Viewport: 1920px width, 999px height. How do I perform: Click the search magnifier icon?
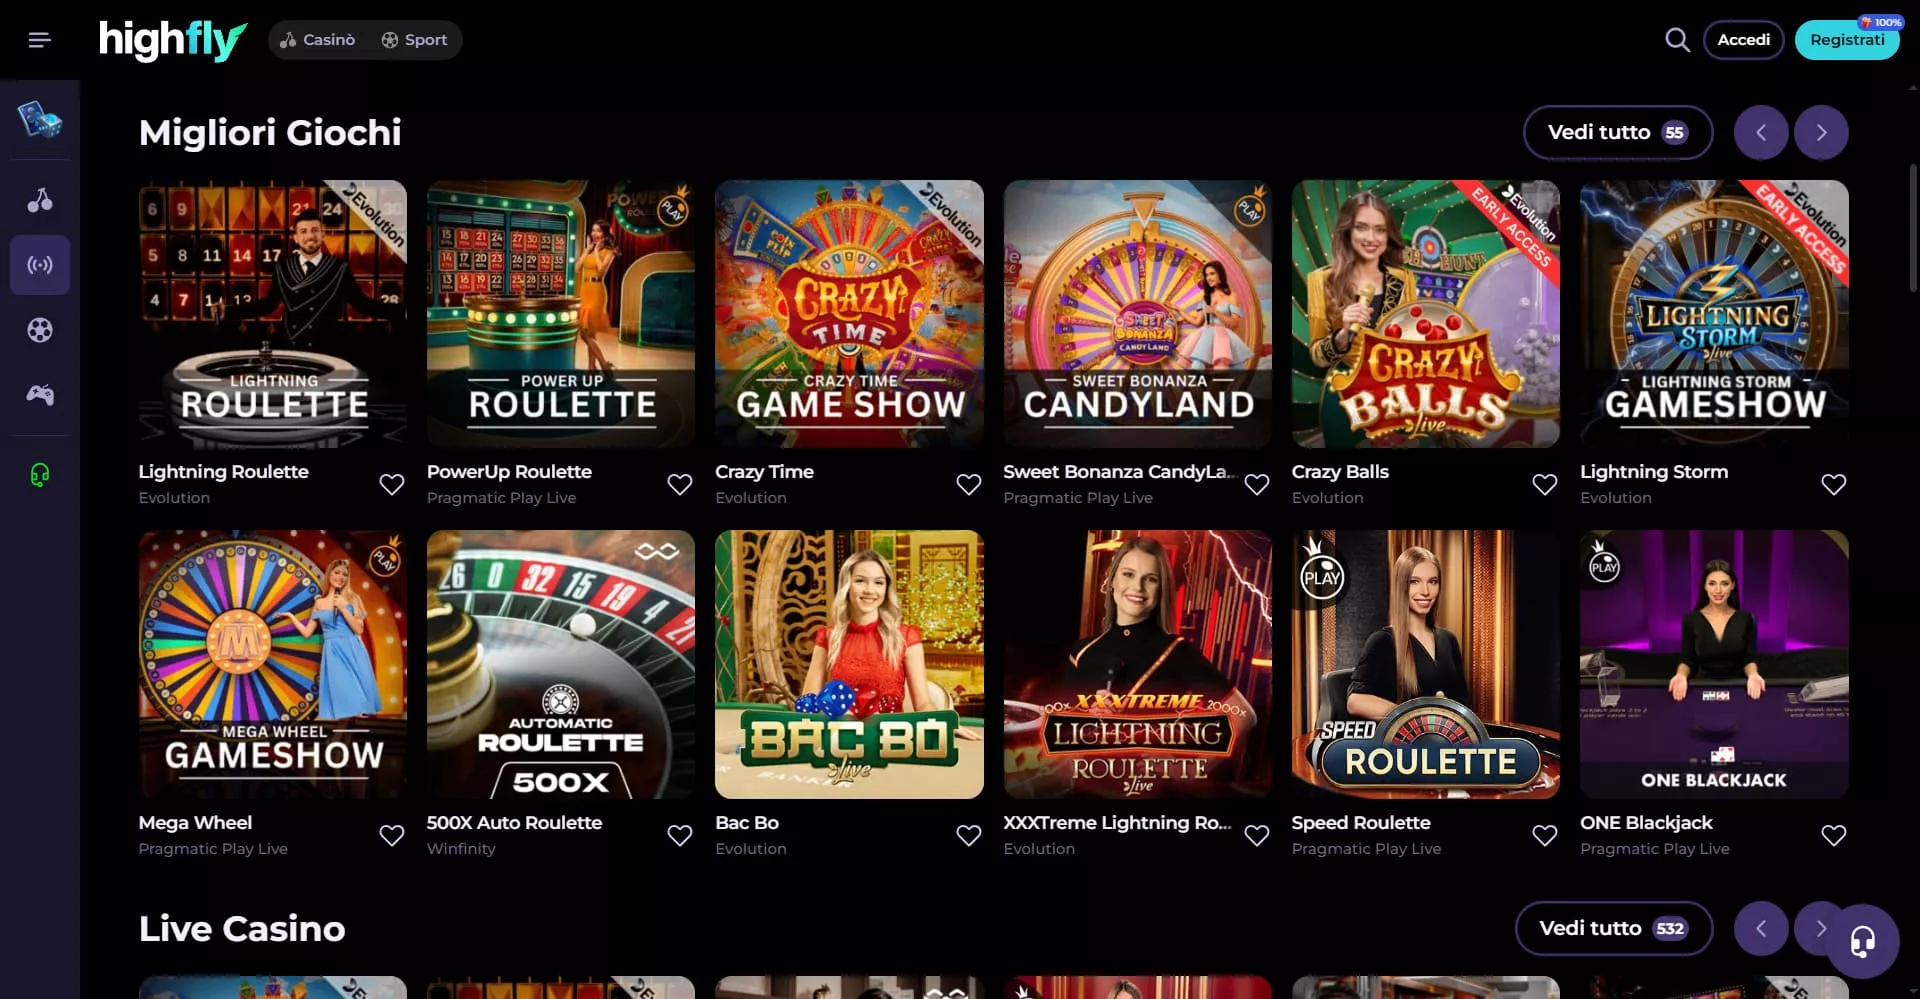pyautogui.click(x=1677, y=40)
